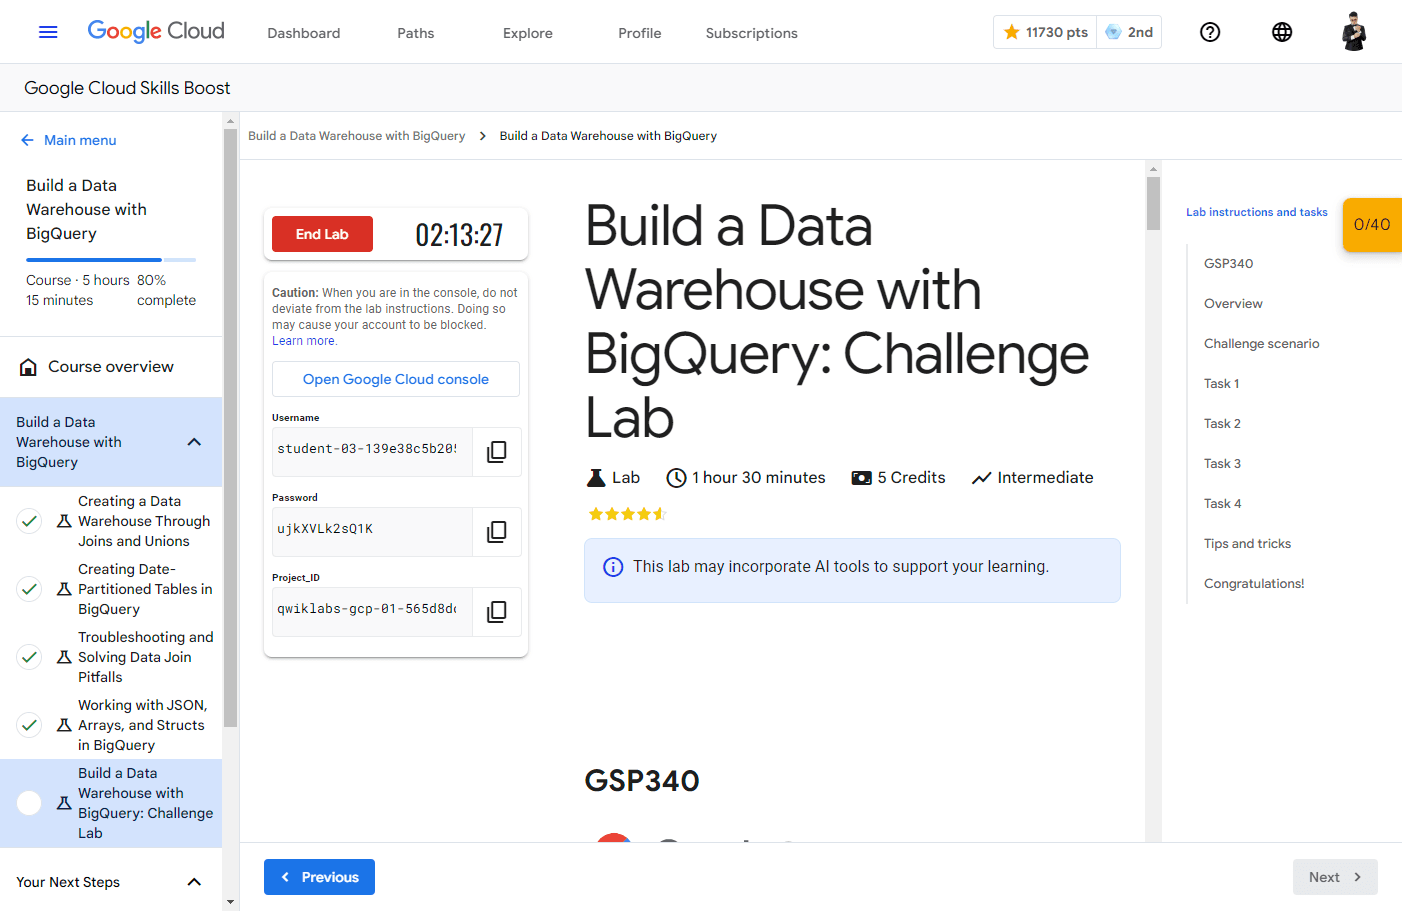This screenshot has width=1402, height=911.
Task: Toggle completion check for Creating a Data Warehouse
Action: pos(30,521)
